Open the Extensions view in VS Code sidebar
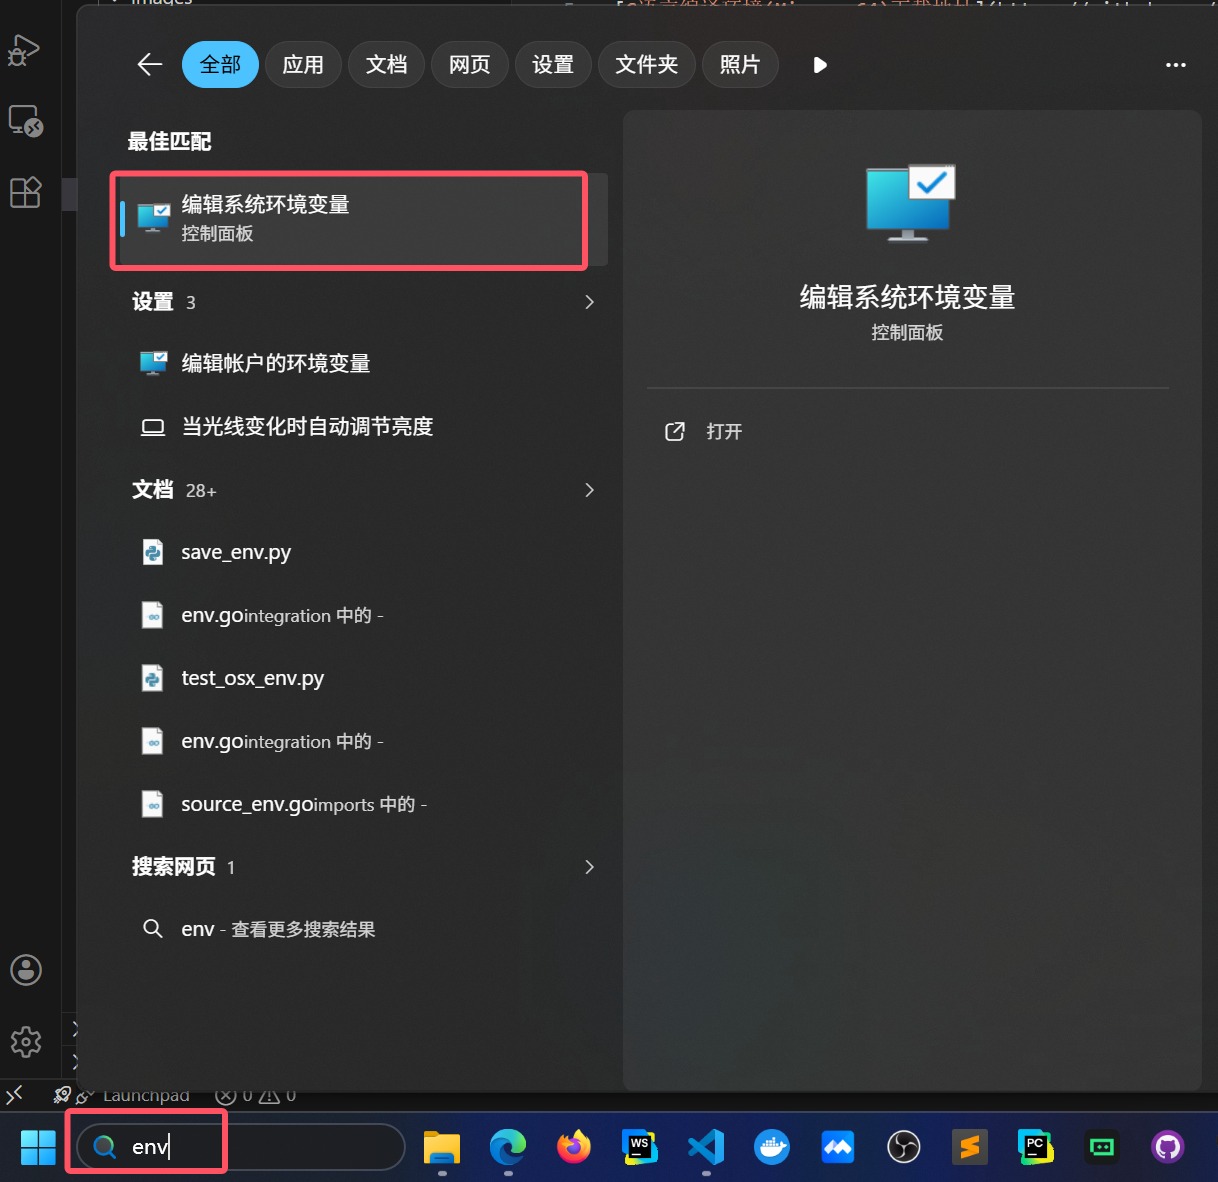Viewport: 1218px width, 1182px height. (x=25, y=192)
